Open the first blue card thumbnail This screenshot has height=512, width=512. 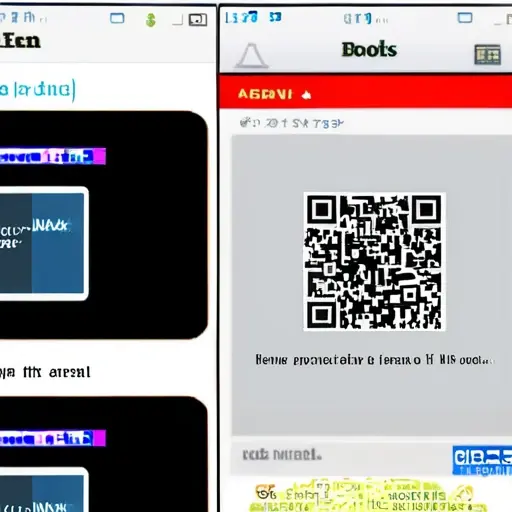point(44,243)
